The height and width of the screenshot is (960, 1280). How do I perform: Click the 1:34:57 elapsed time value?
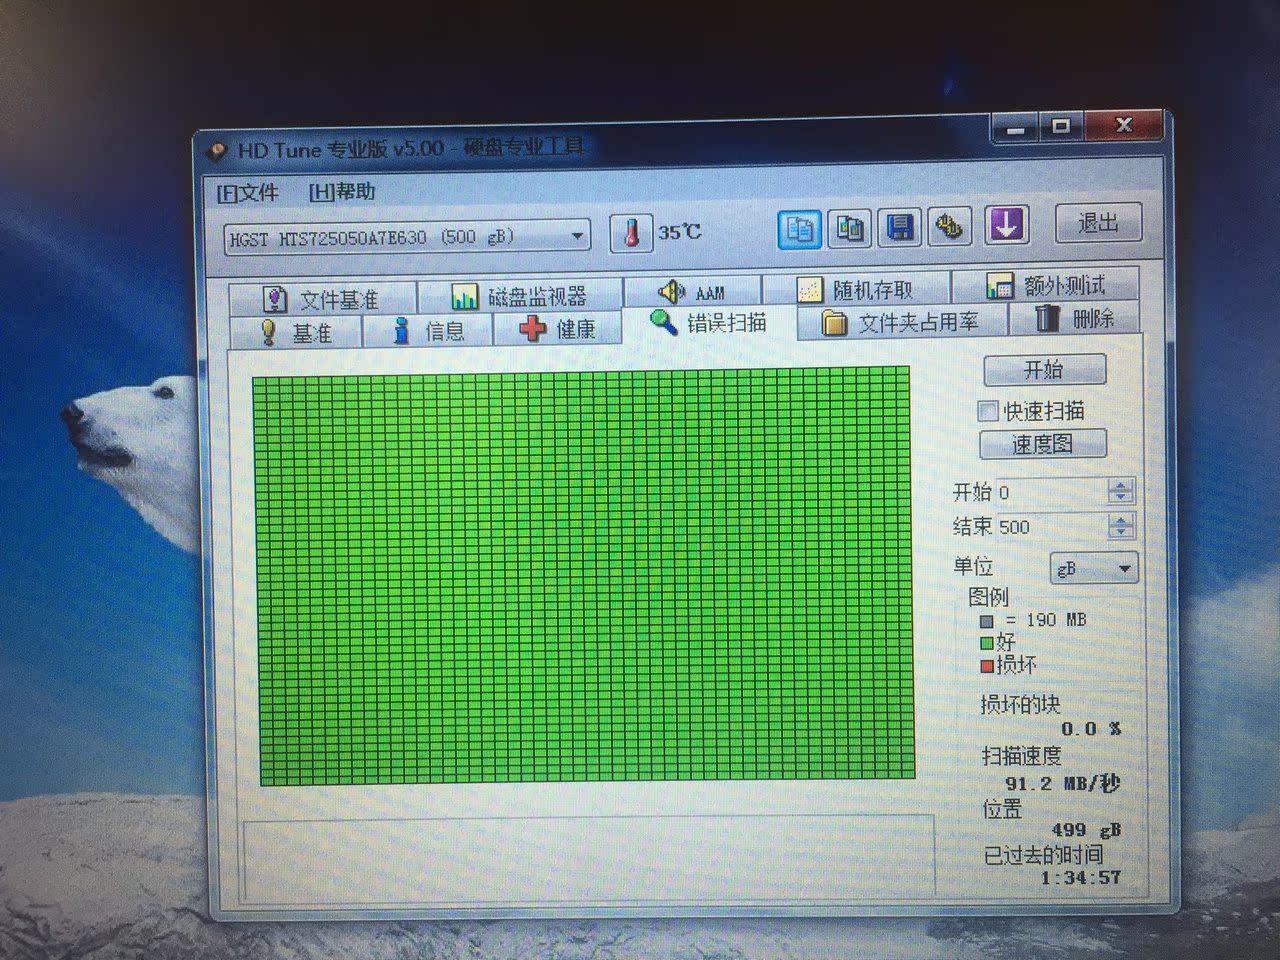click(1080, 878)
